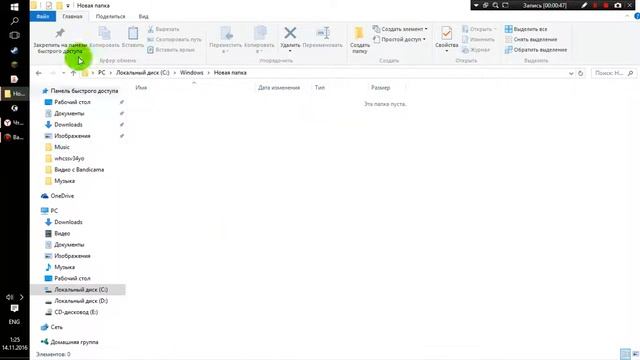640x360 pixels.
Task: Click the Explorer help question icon
Action: point(637,16)
